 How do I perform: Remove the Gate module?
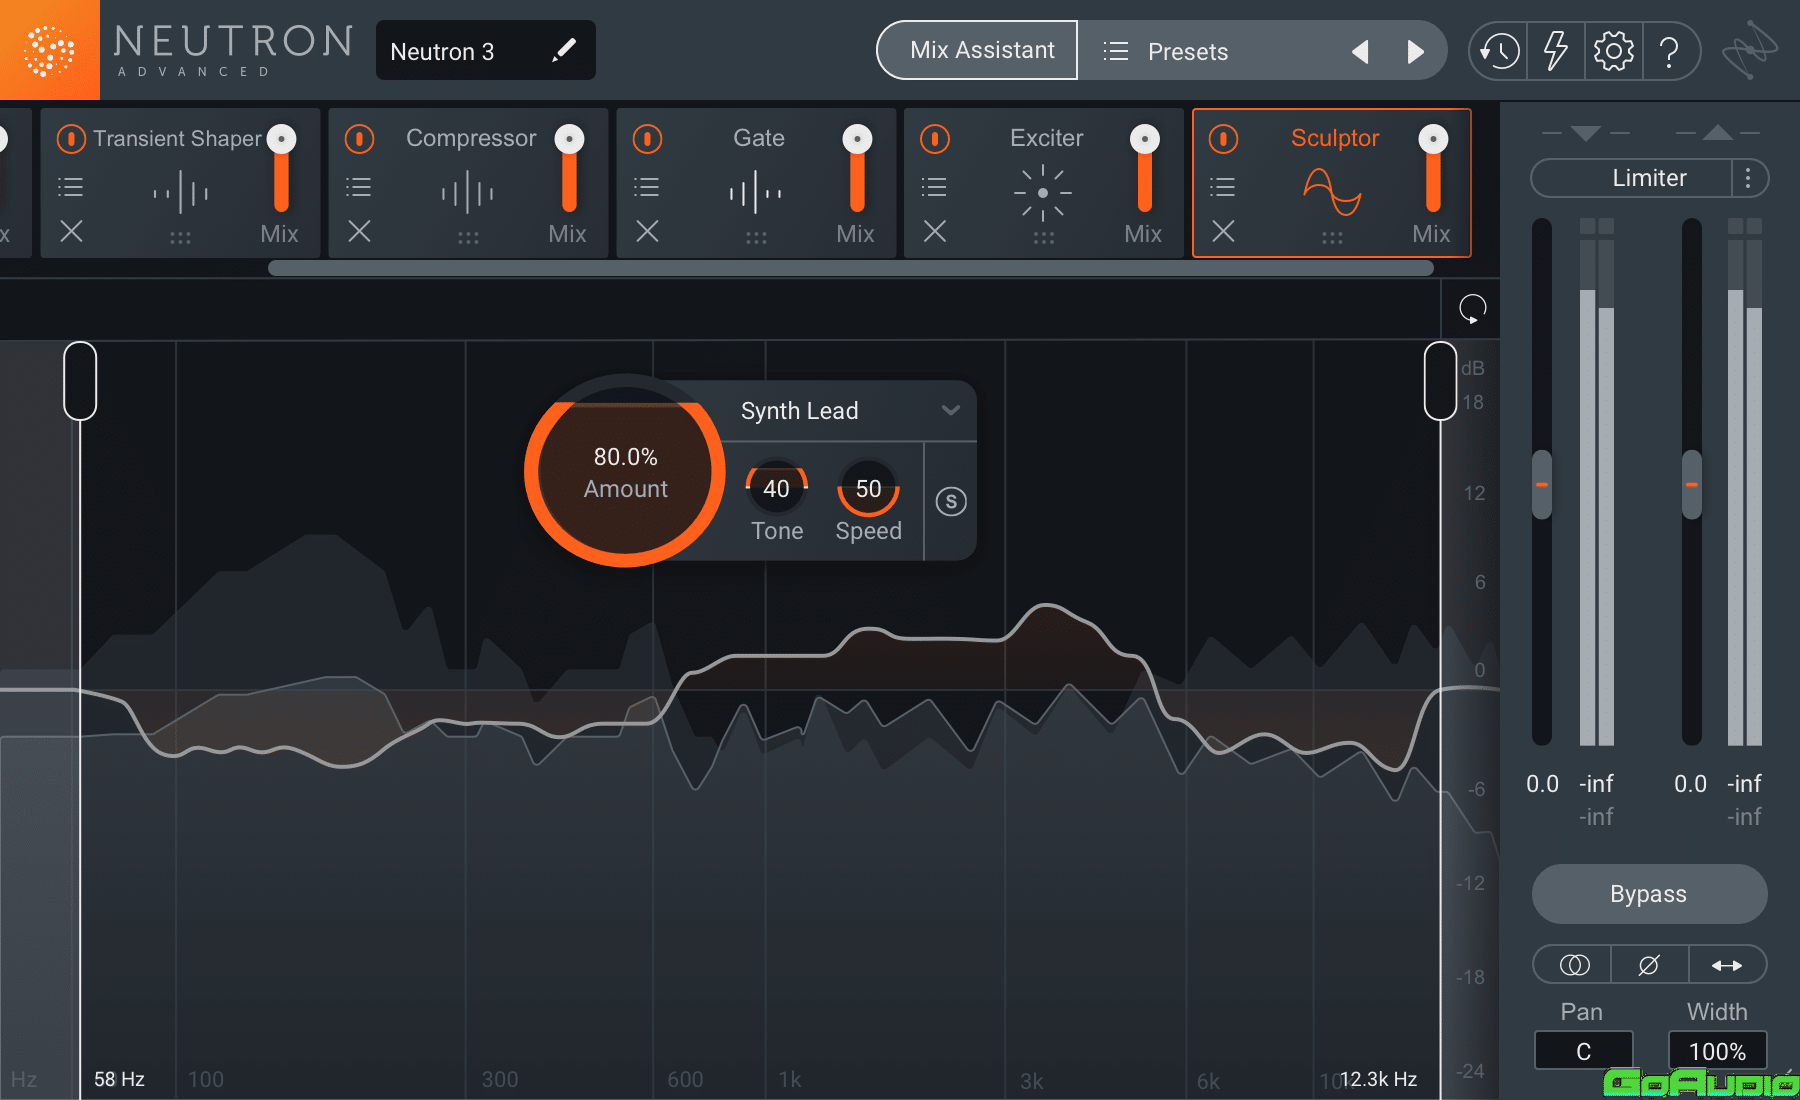tap(647, 231)
